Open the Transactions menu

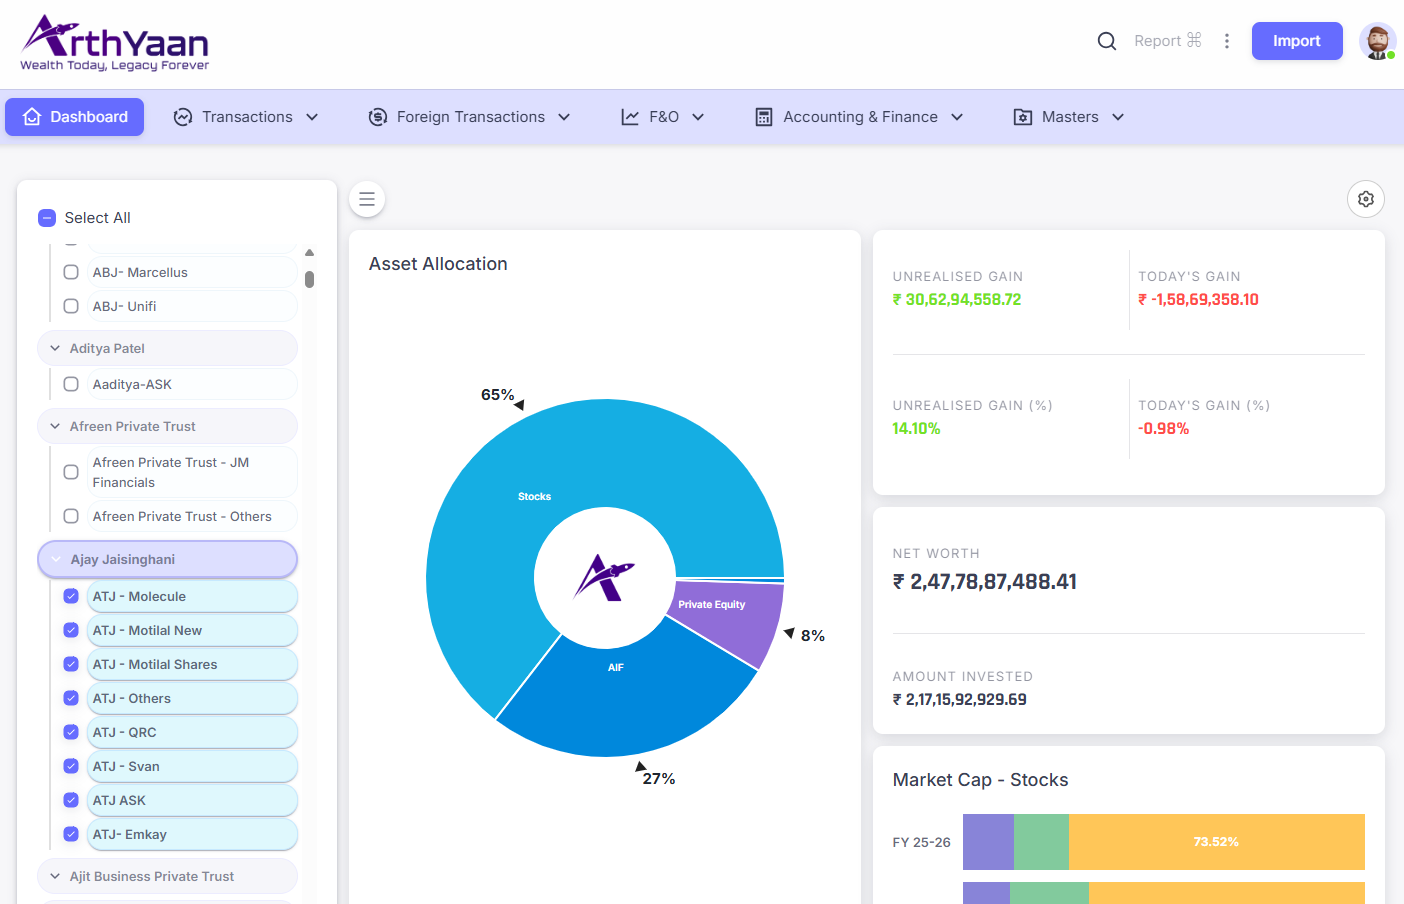[247, 117]
